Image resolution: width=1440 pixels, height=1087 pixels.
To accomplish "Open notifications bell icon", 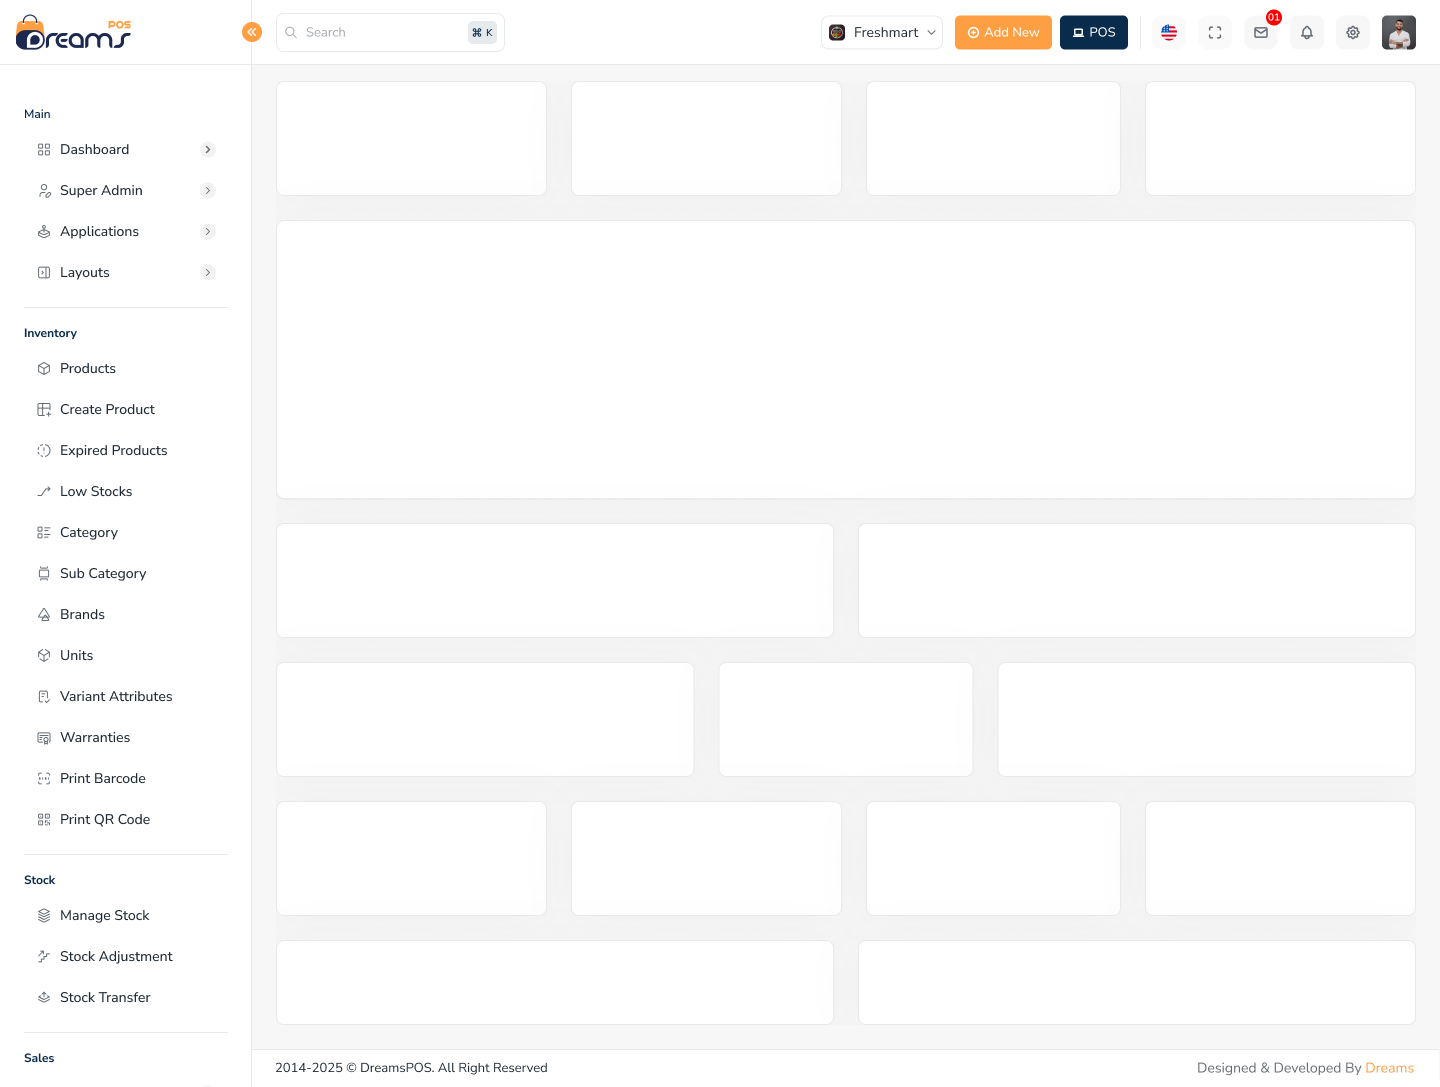I will coord(1307,33).
